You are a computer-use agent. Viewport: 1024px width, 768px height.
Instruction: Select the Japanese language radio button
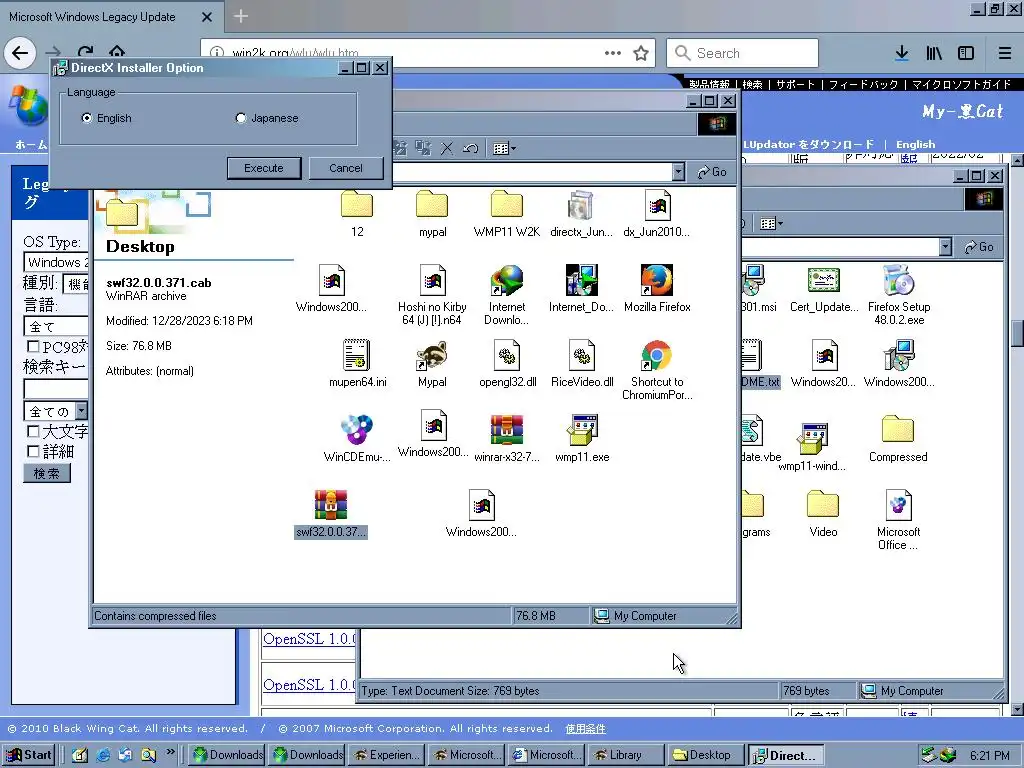click(x=241, y=118)
